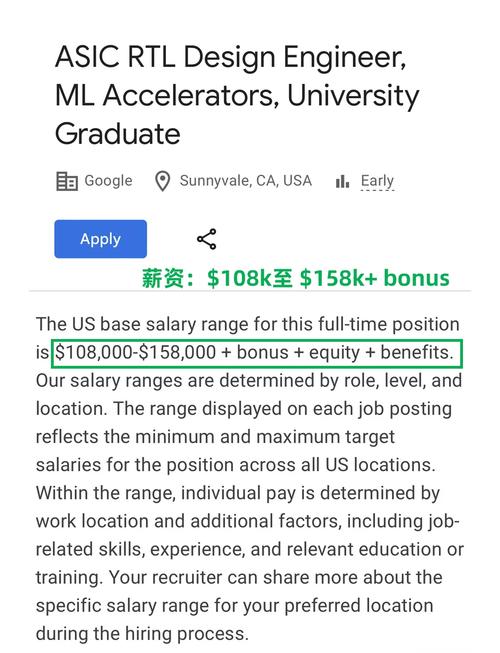Click the word Graduate in the heading
Viewport: 500px width, 653px height.
point(118,134)
